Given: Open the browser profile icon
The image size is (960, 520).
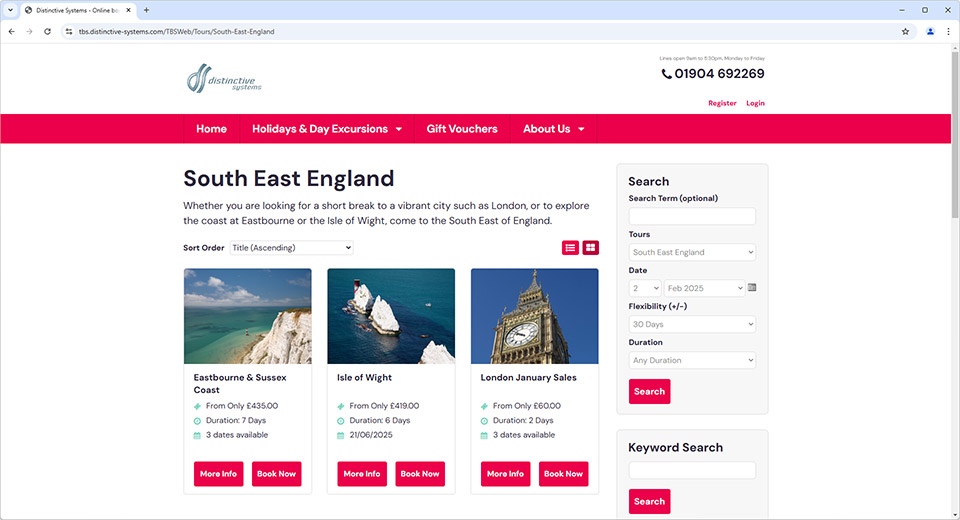Looking at the screenshot, I should pyautogui.click(x=930, y=31).
